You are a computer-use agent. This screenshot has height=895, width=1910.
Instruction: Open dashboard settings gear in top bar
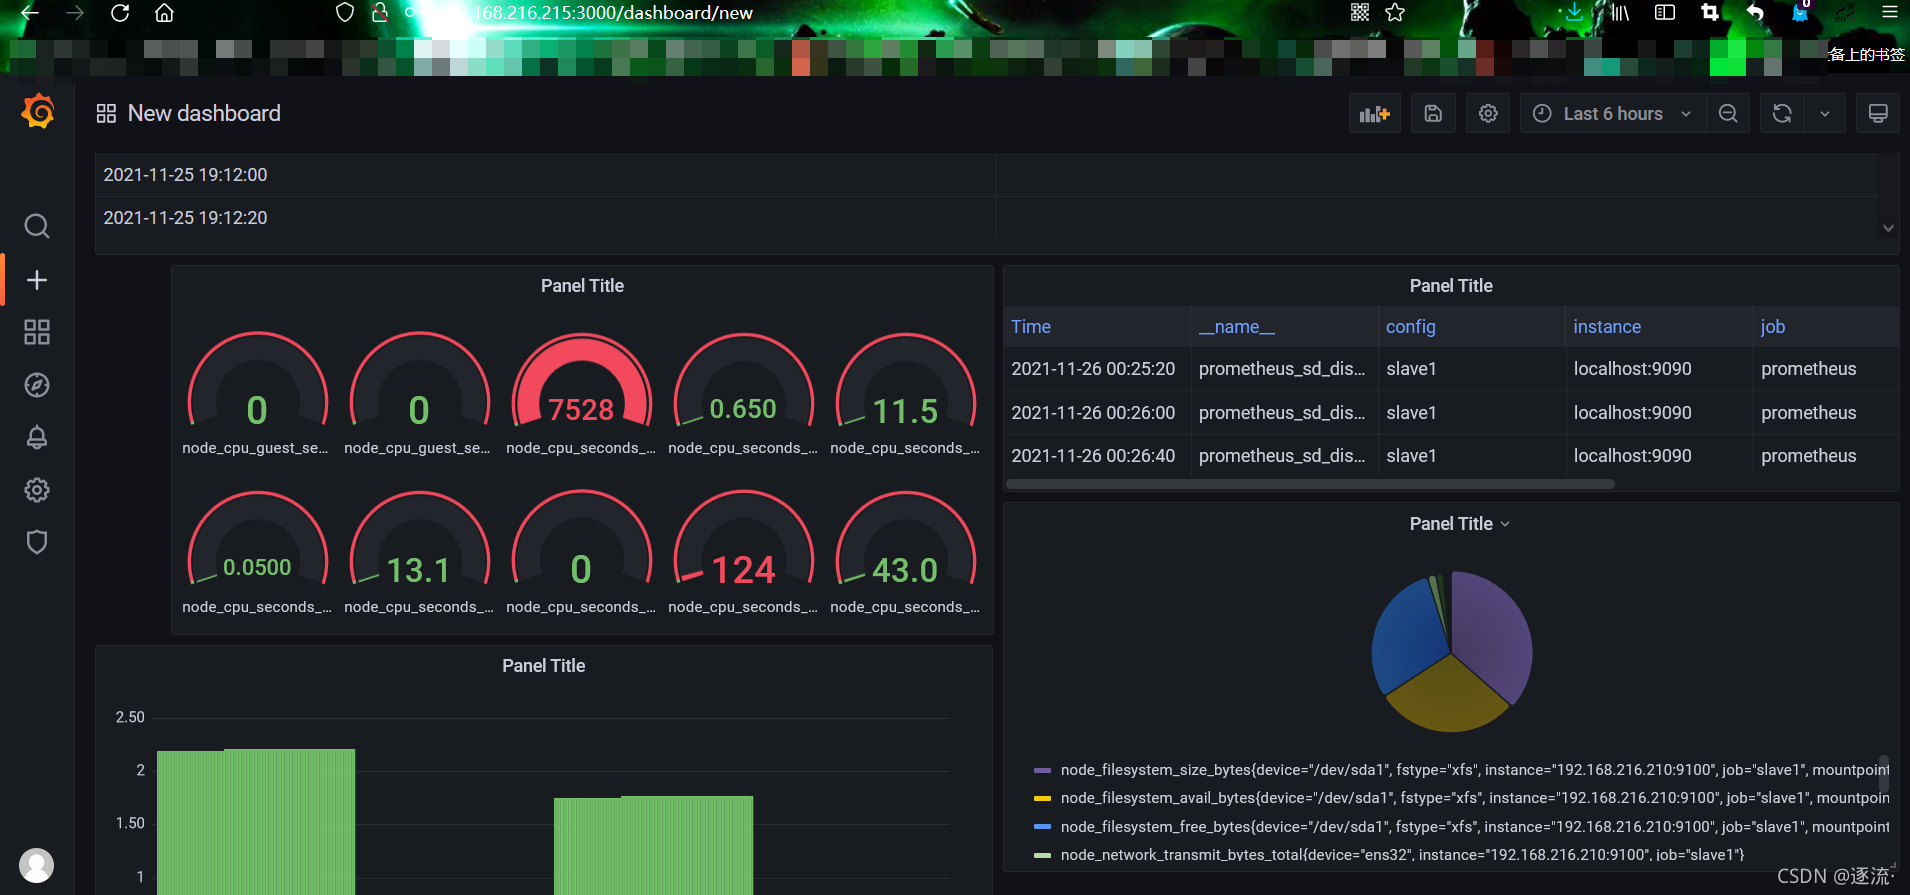(1488, 114)
